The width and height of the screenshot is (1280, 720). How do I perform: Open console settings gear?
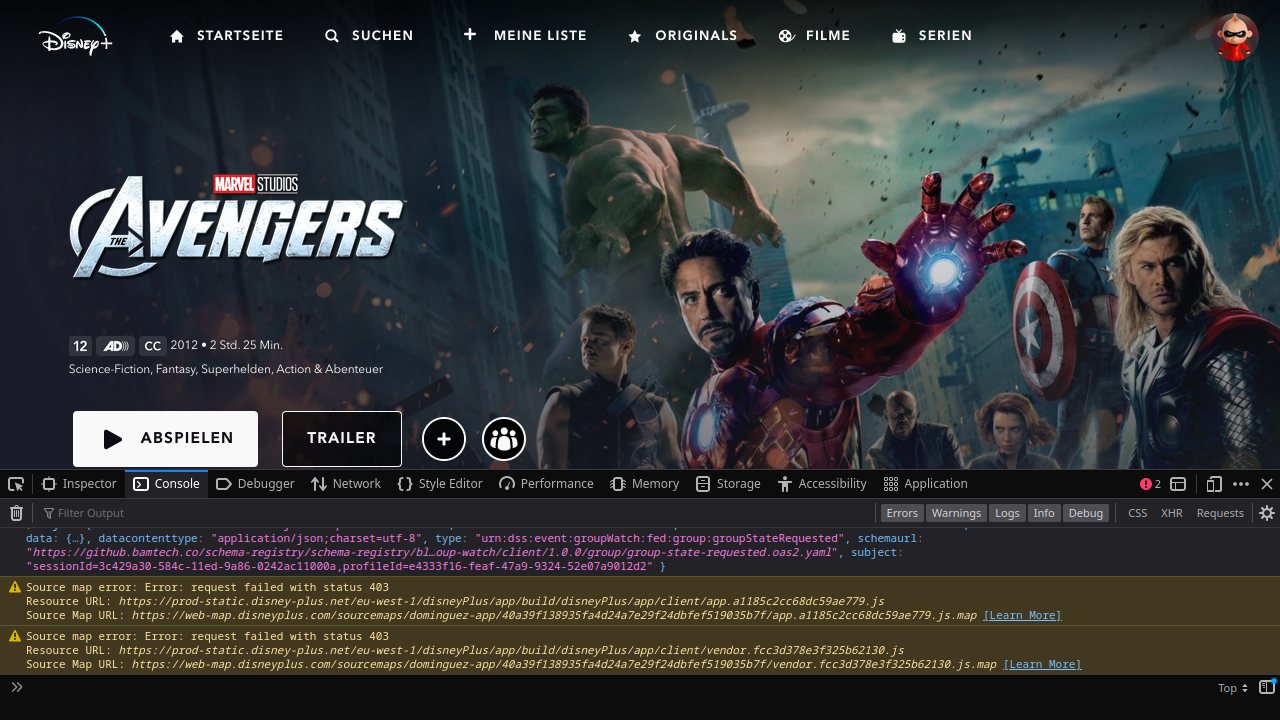(x=1267, y=513)
